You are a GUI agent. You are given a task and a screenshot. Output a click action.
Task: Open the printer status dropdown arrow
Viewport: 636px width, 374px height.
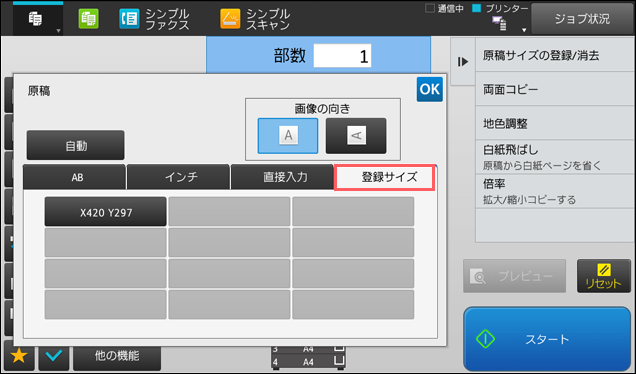(x=524, y=30)
